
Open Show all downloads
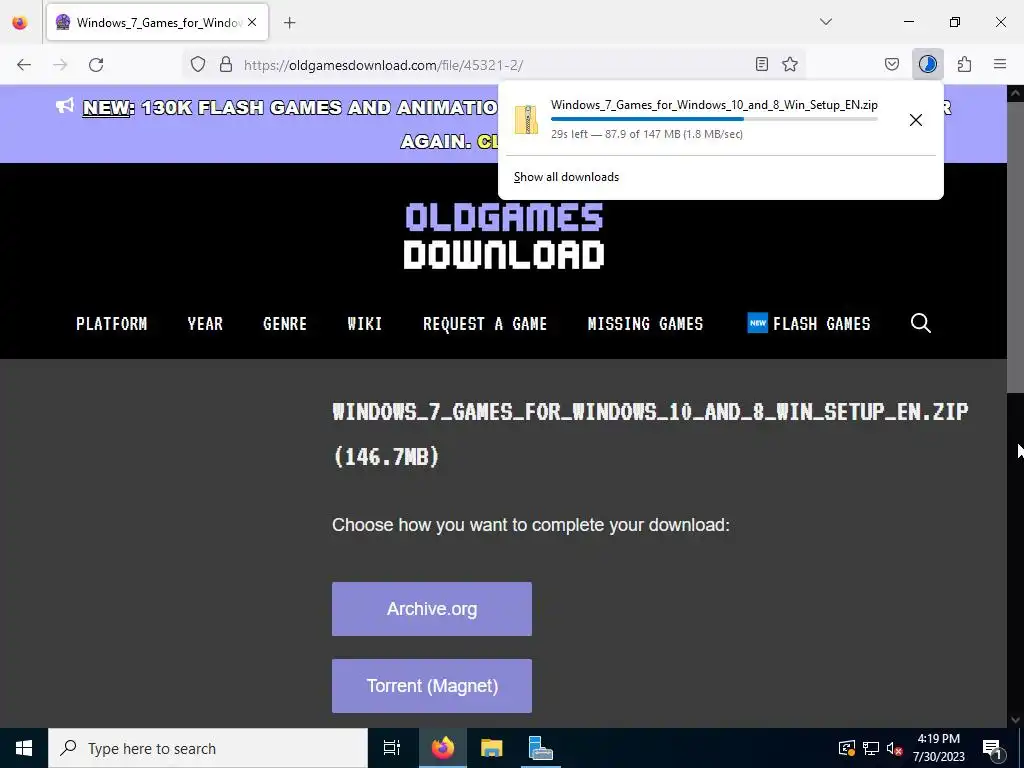(x=566, y=177)
